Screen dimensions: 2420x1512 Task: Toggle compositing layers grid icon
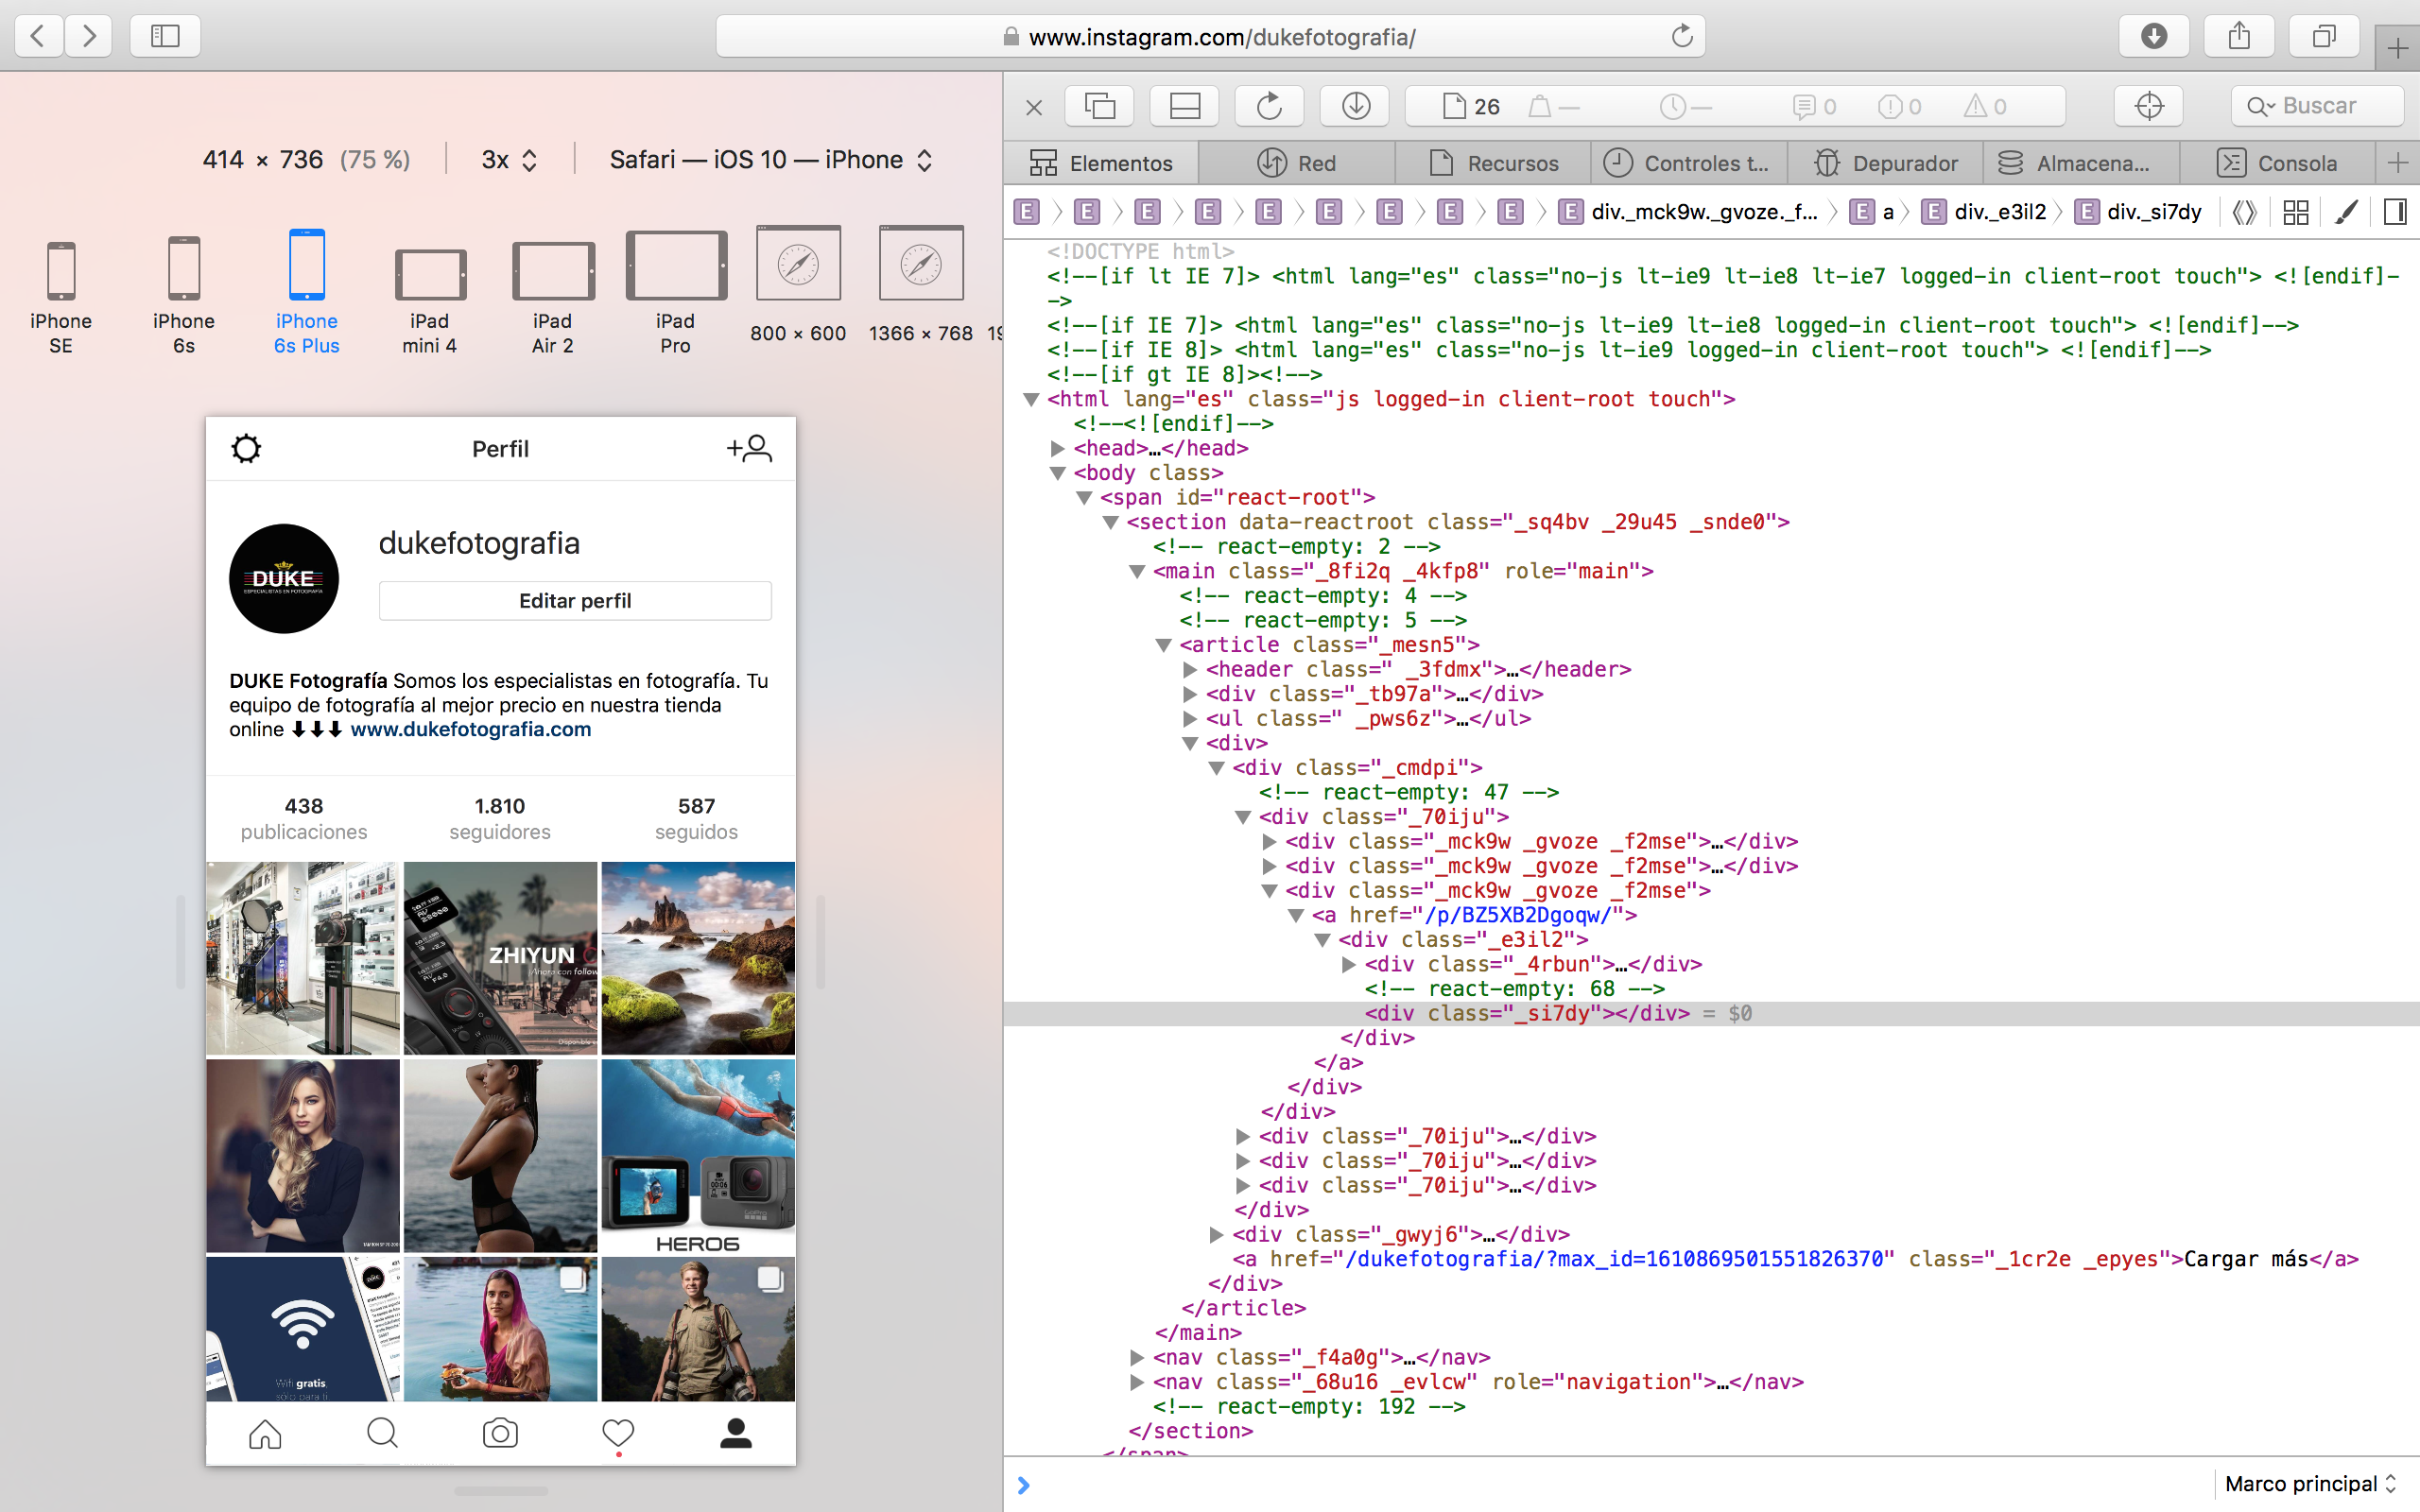tap(2296, 212)
